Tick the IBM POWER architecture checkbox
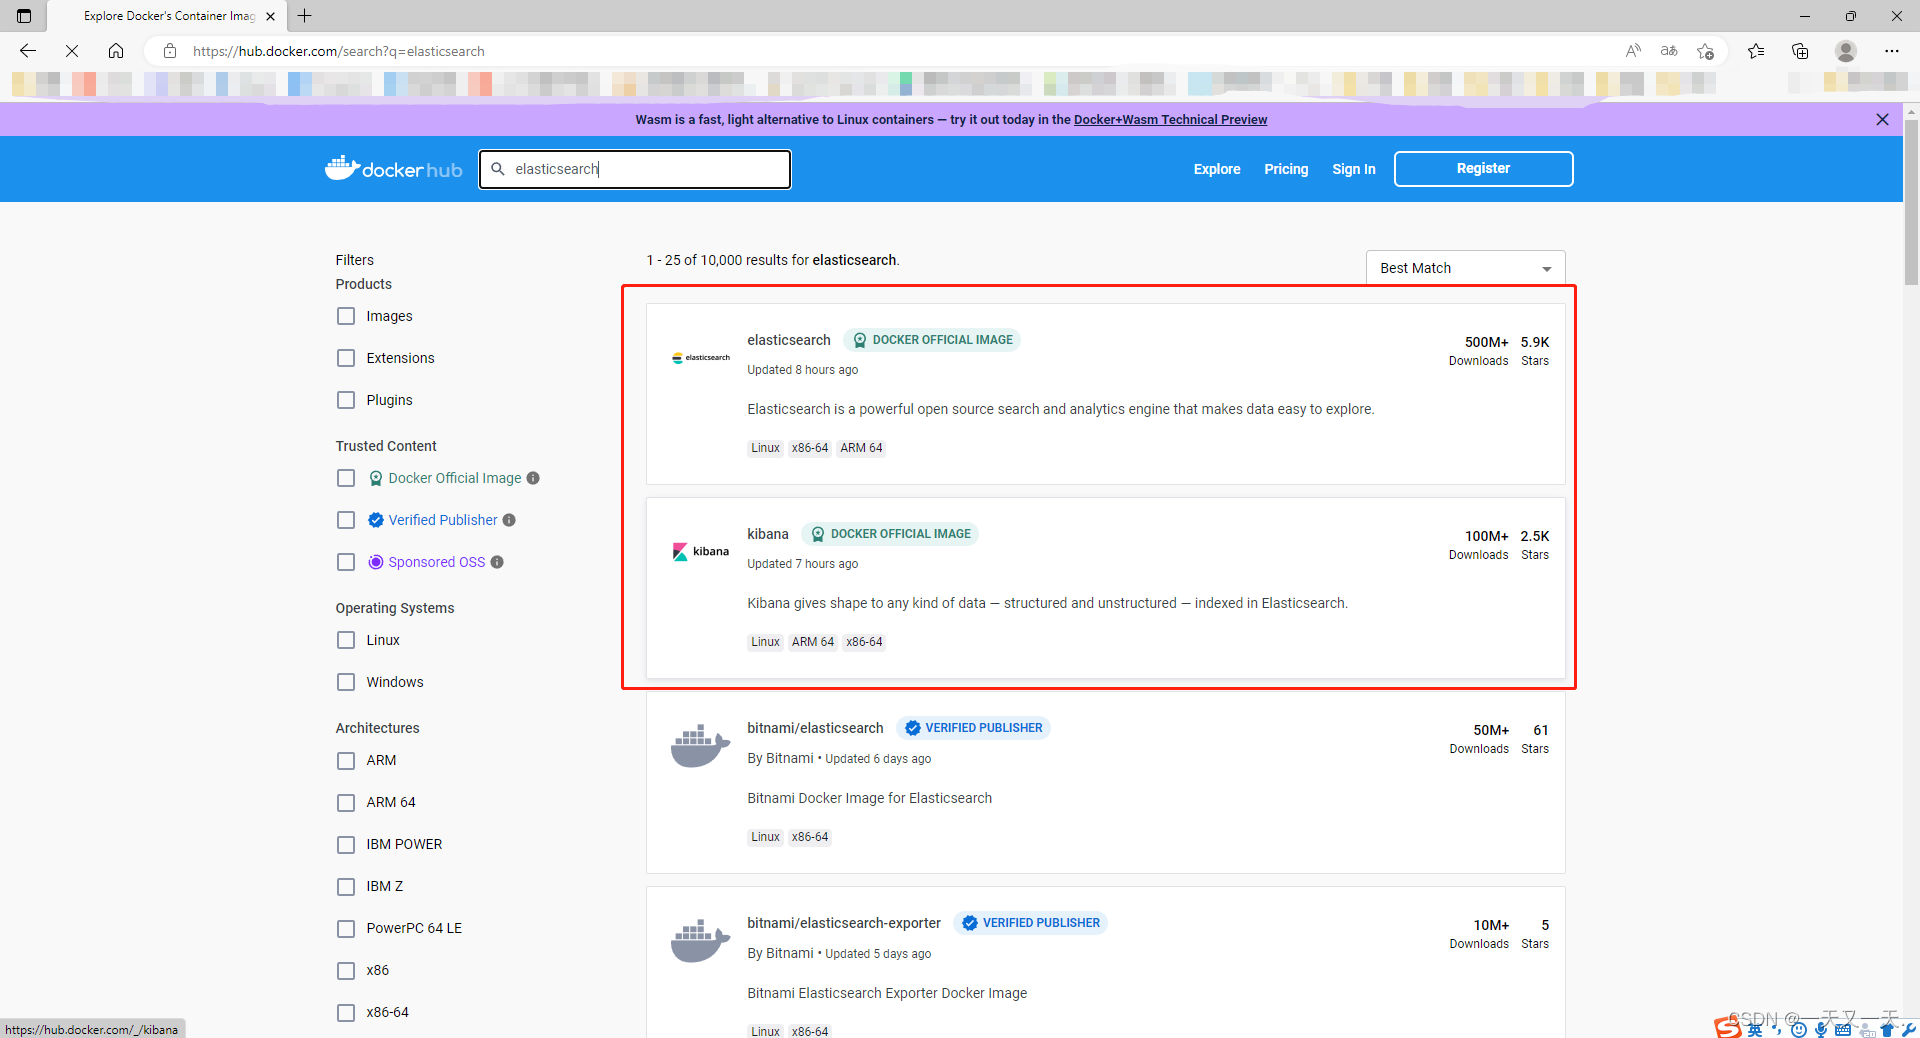Viewport: 1920px width, 1038px height. [x=346, y=845]
